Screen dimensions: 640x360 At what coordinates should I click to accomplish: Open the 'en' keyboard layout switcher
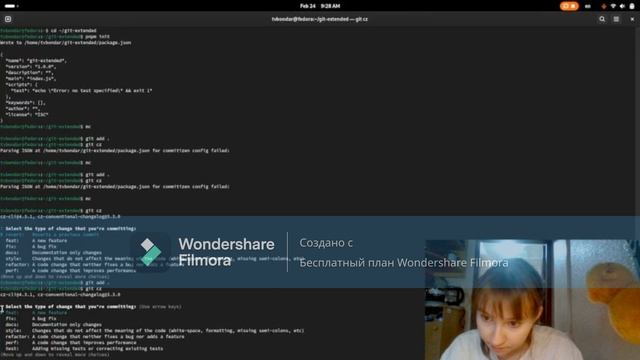coord(588,6)
